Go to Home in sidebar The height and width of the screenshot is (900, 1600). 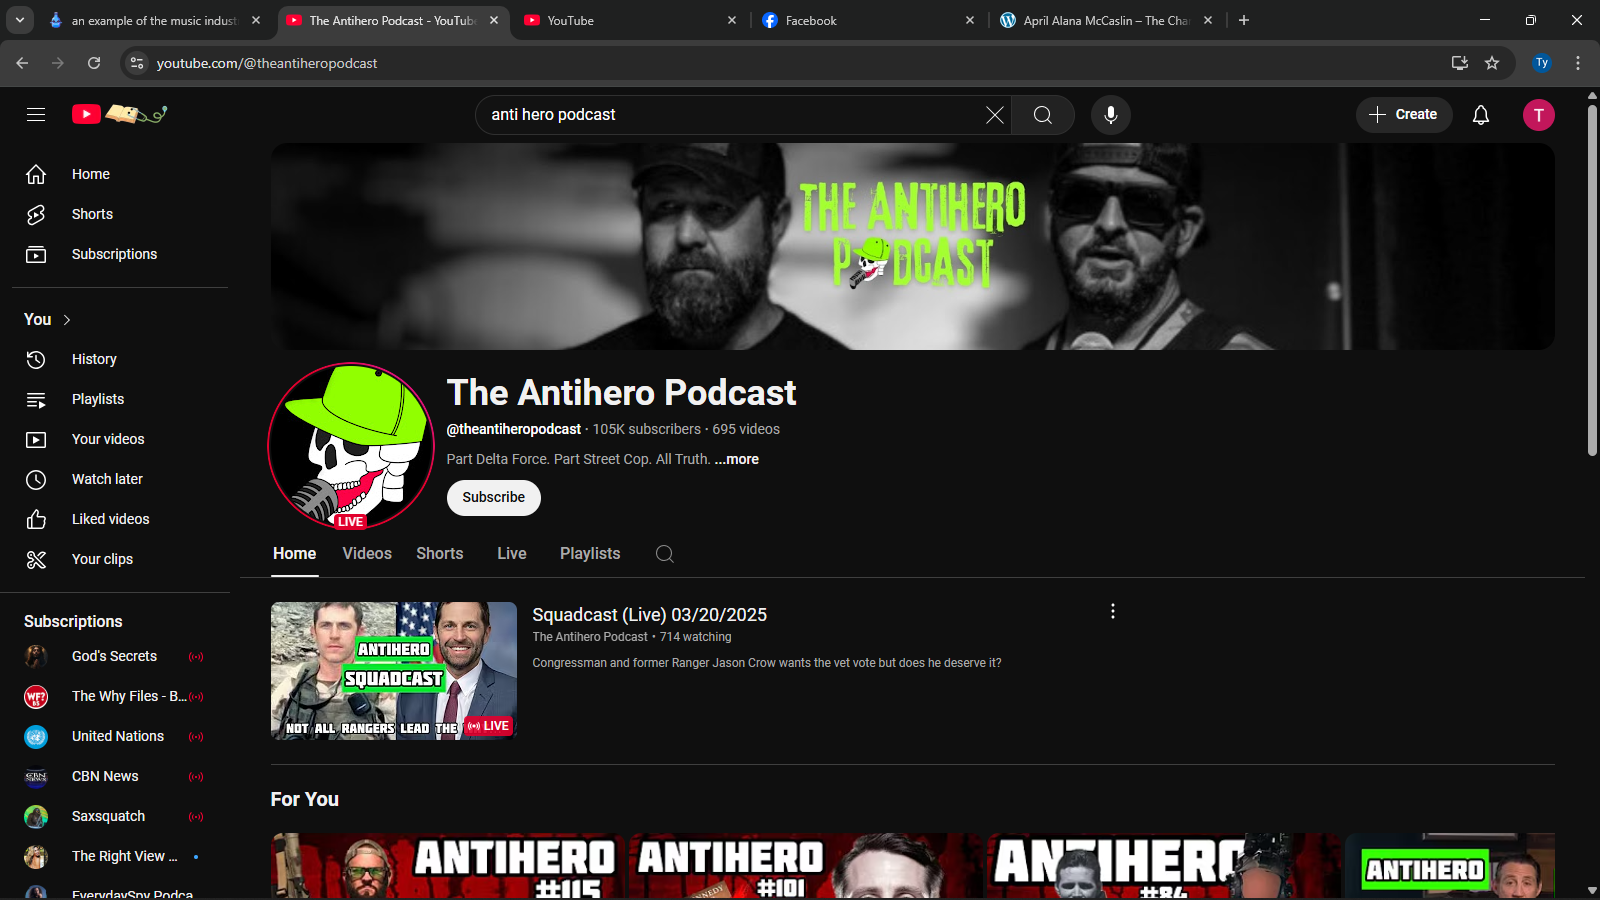[x=120, y=174]
